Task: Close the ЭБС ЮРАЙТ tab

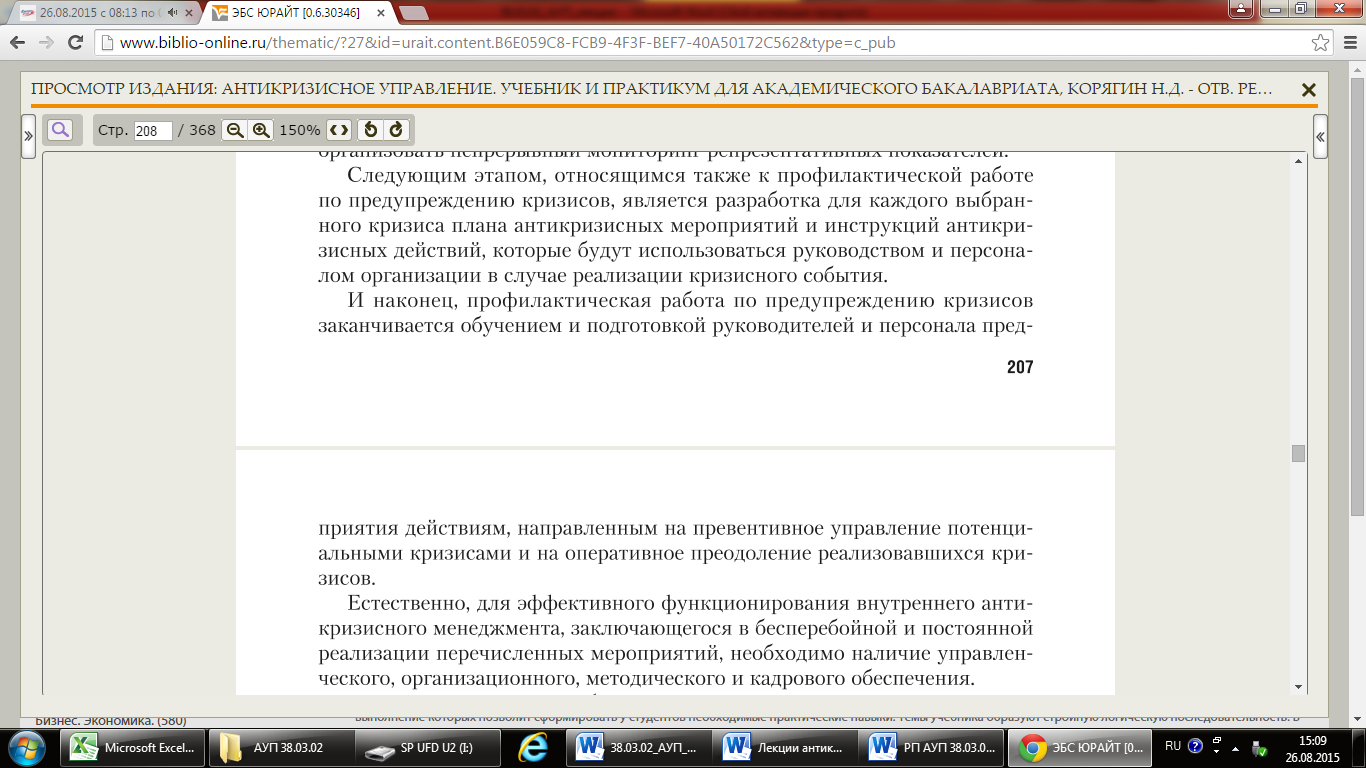Action: (x=381, y=13)
